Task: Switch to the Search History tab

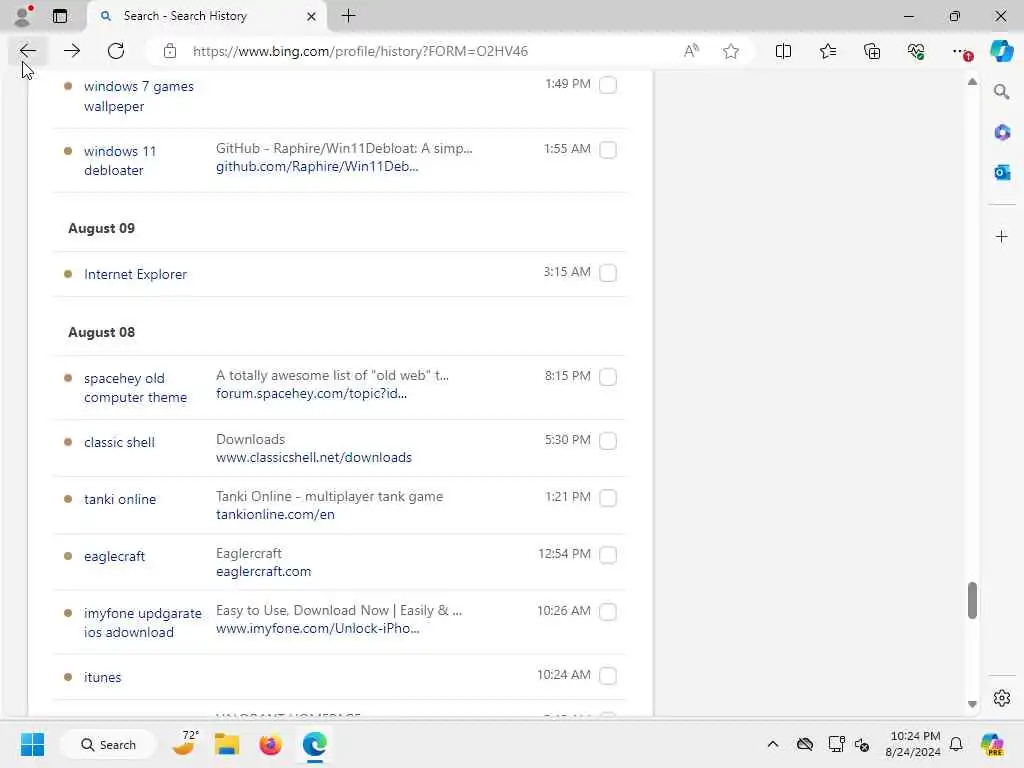Action: [x=206, y=16]
